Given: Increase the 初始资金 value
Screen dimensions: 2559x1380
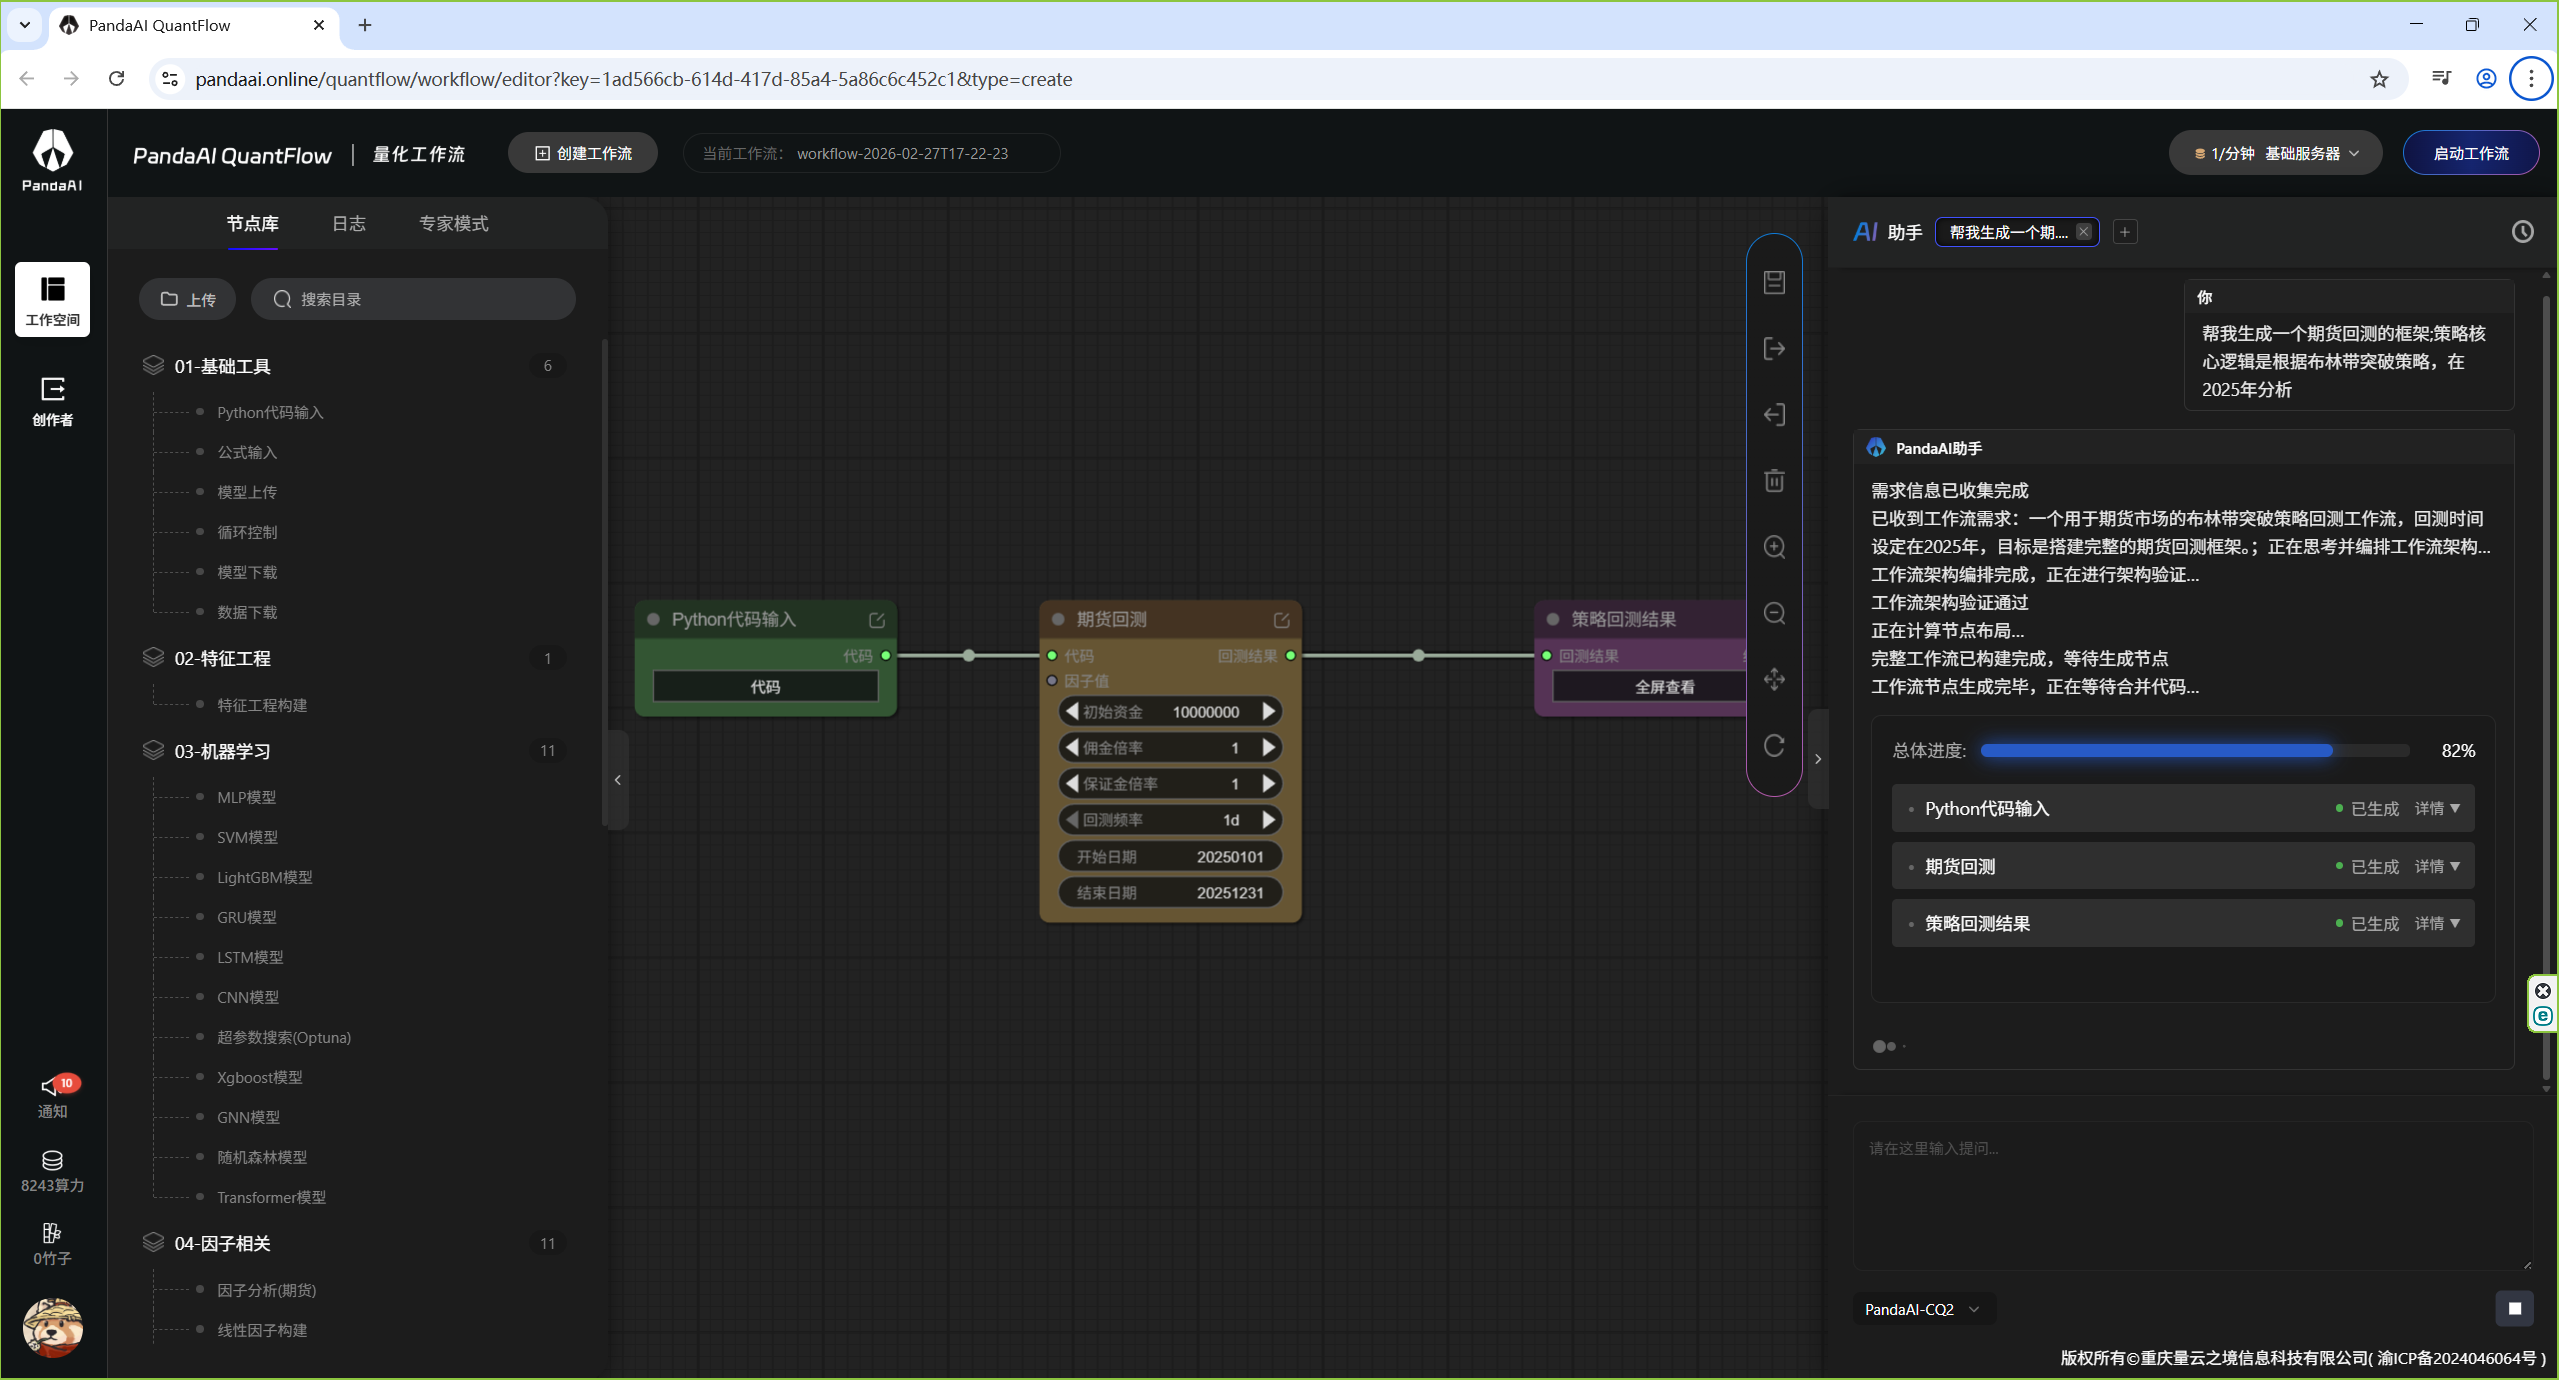Looking at the screenshot, I should (1269, 712).
